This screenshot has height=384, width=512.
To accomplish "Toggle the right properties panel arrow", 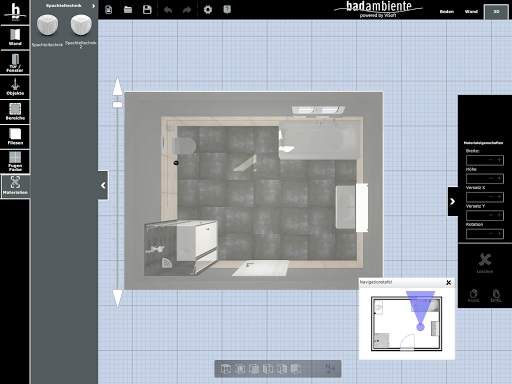I will click(452, 201).
